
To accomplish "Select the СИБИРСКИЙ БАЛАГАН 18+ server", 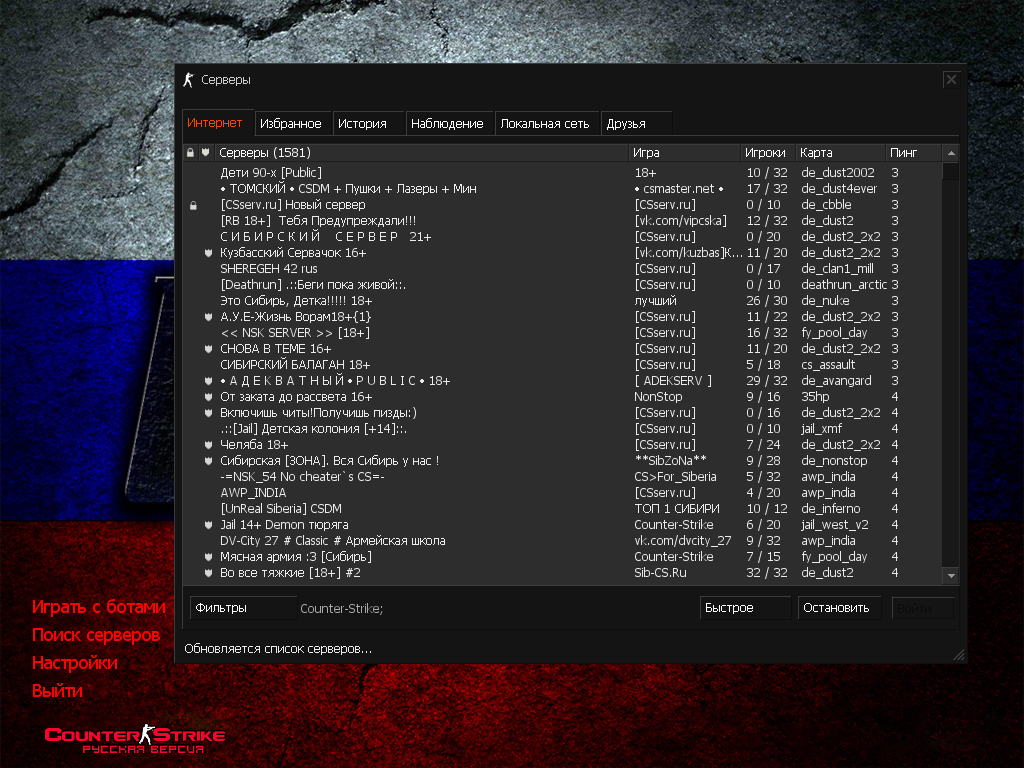I will (x=563, y=365).
